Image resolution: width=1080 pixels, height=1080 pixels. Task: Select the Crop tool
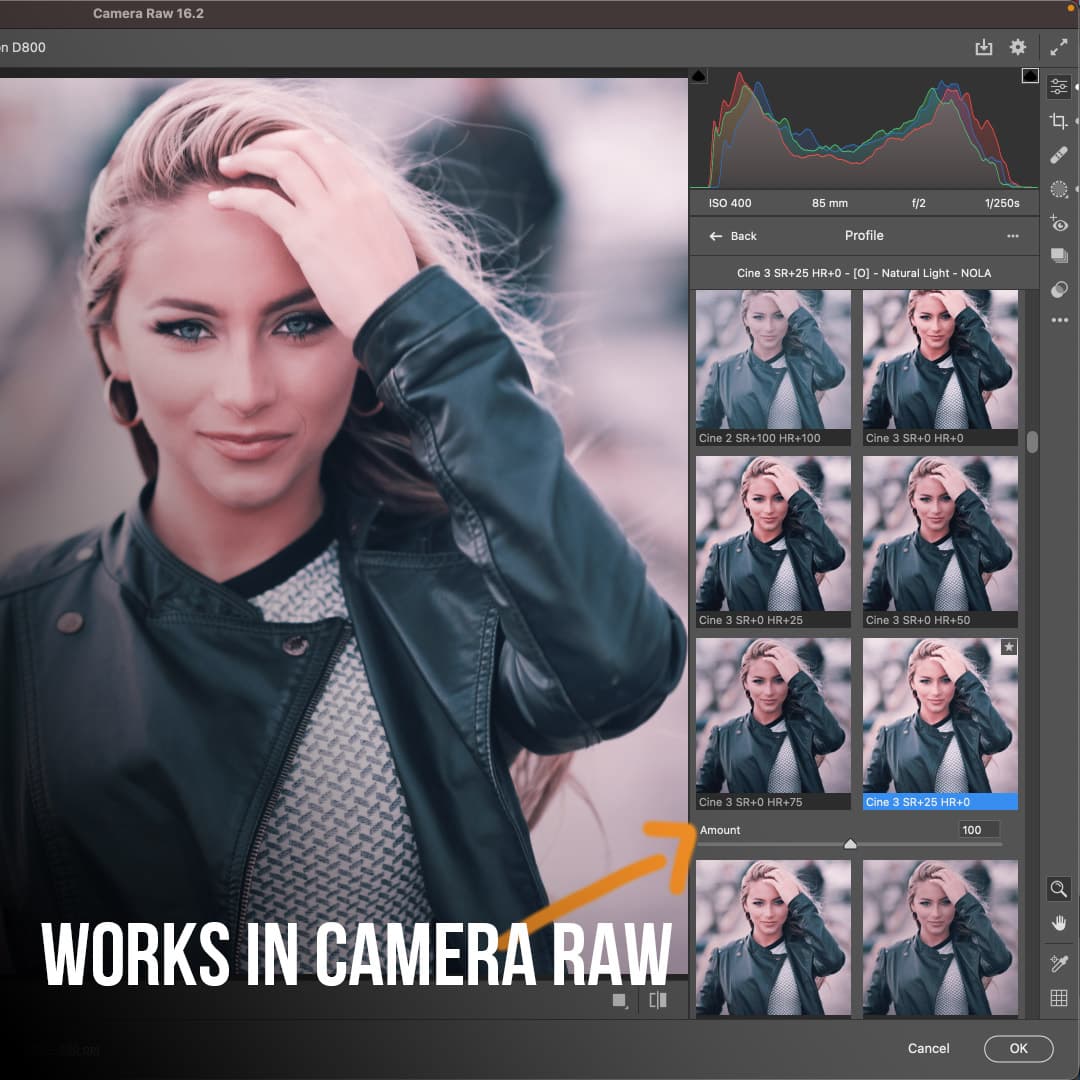coord(1059,120)
